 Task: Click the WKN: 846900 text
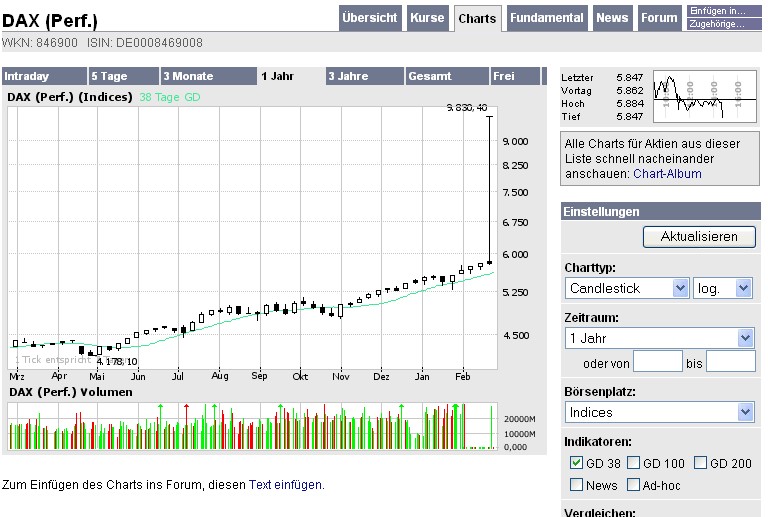(40, 43)
